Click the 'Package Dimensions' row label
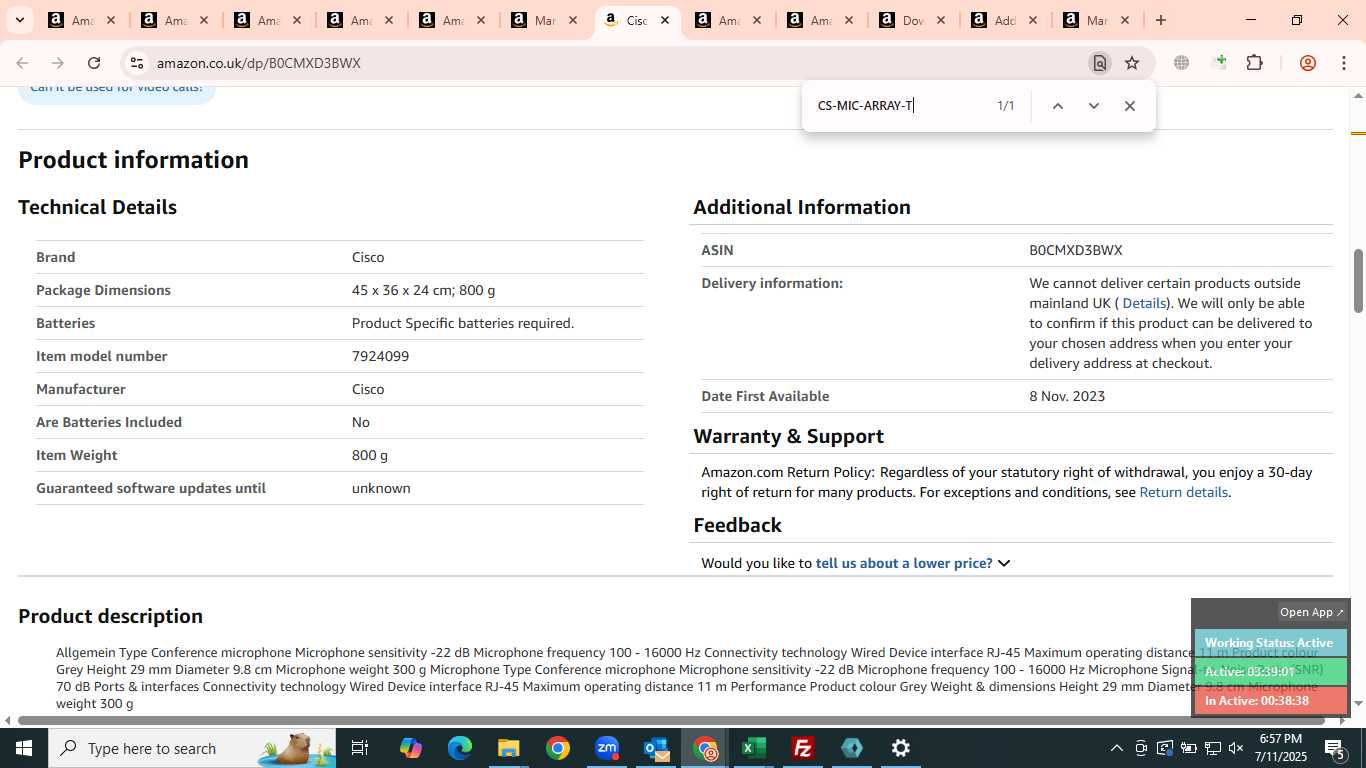The width and height of the screenshot is (1366, 768). 103,290
